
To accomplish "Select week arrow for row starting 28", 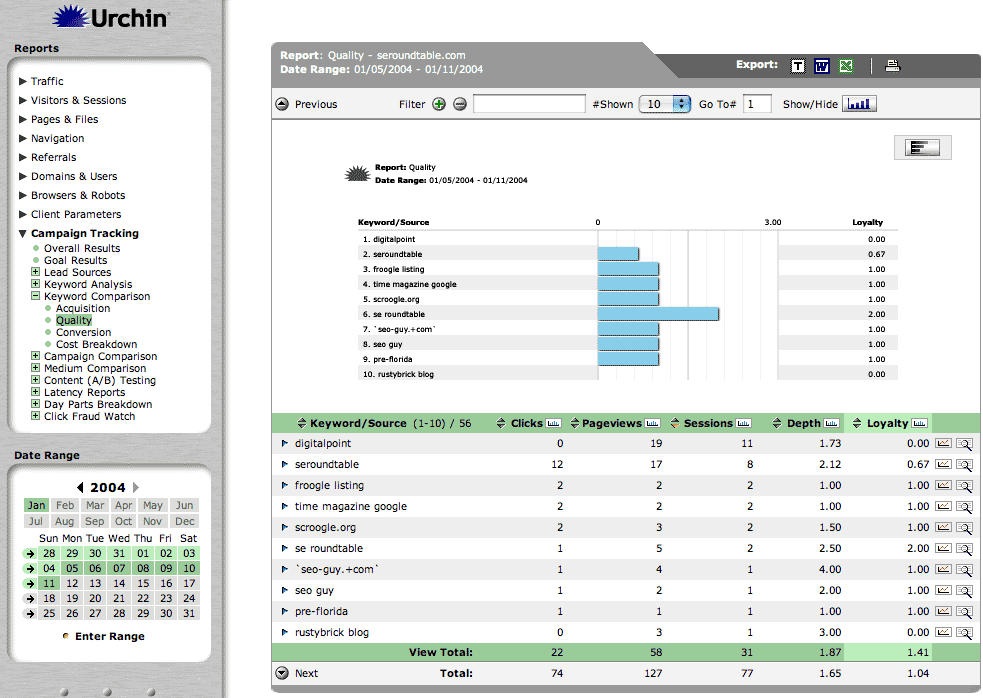I will tap(29, 553).
